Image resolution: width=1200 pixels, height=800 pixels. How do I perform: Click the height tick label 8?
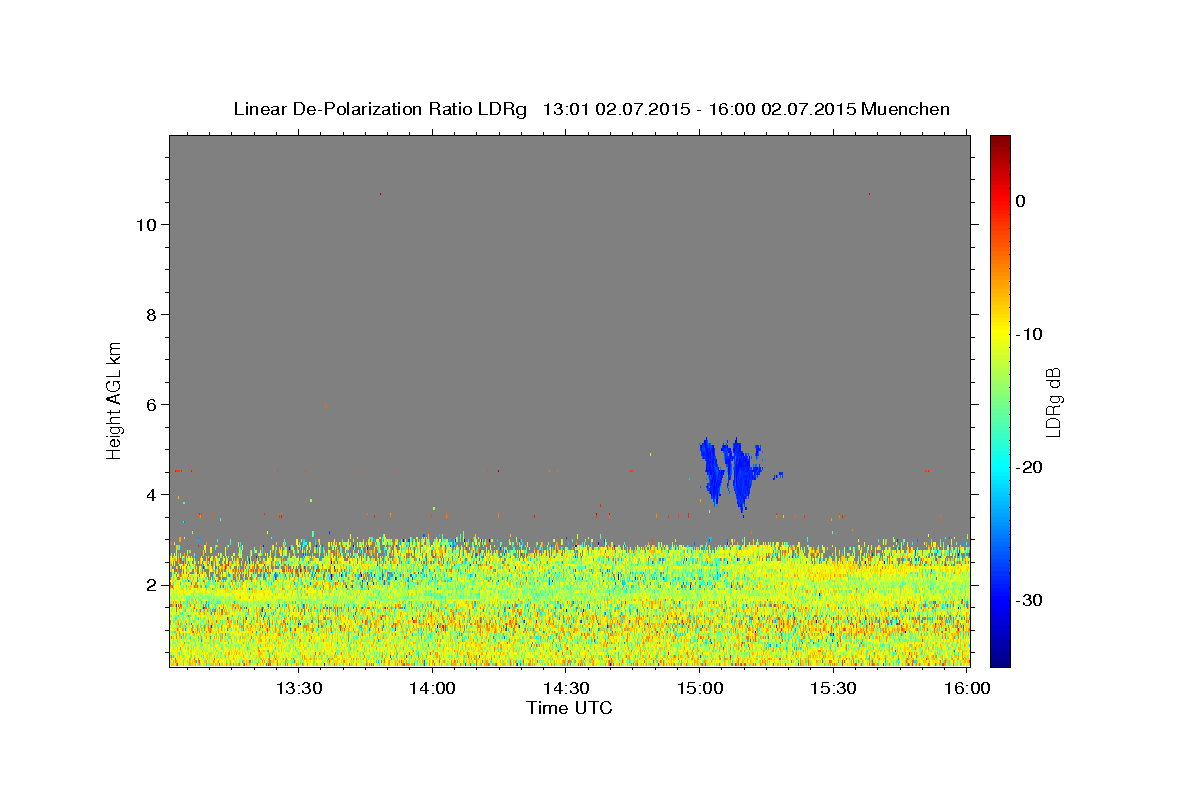(x=151, y=314)
